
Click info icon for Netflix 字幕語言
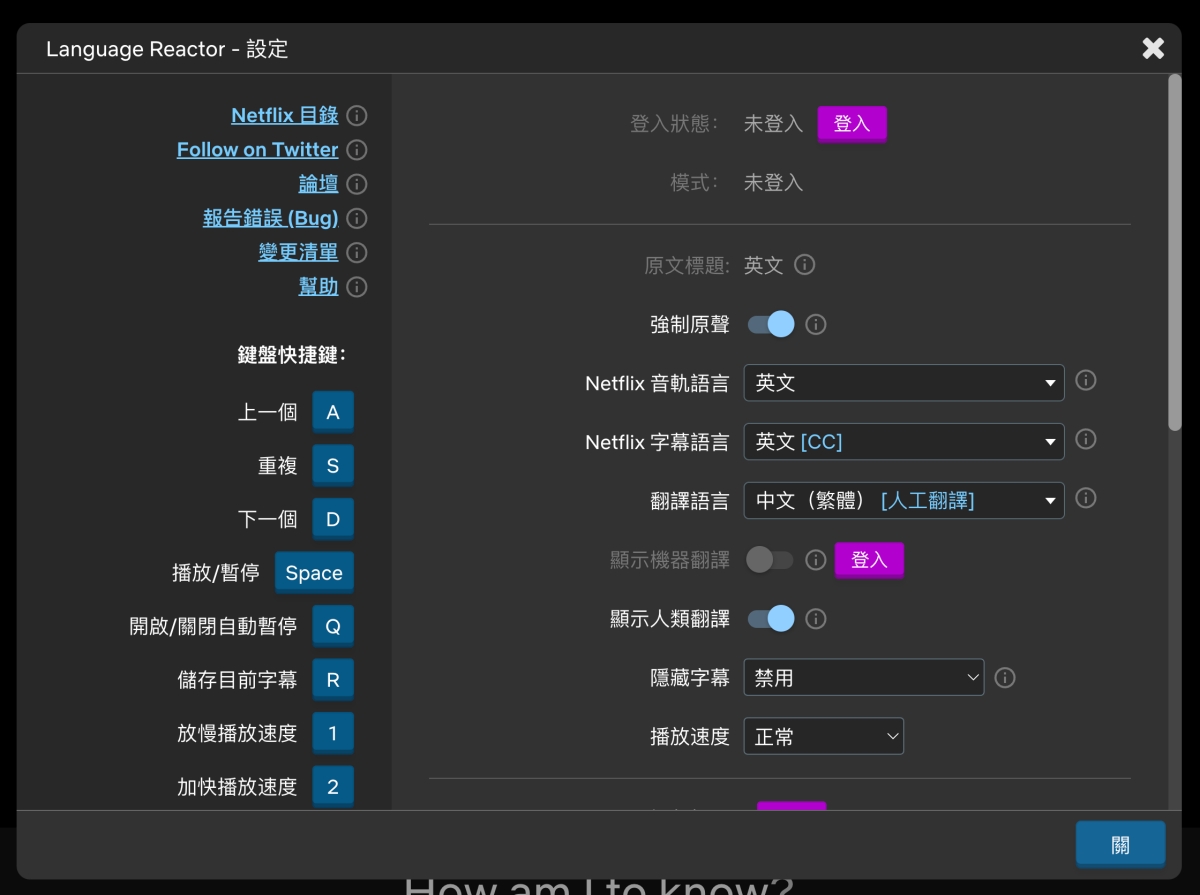pyautogui.click(x=1086, y=440)
